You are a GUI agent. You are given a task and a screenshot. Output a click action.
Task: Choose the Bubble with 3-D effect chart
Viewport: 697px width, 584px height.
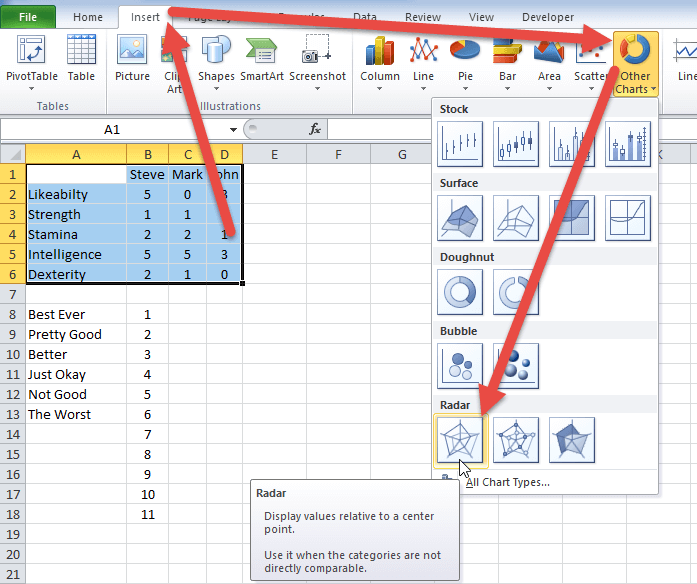[516, 366]
